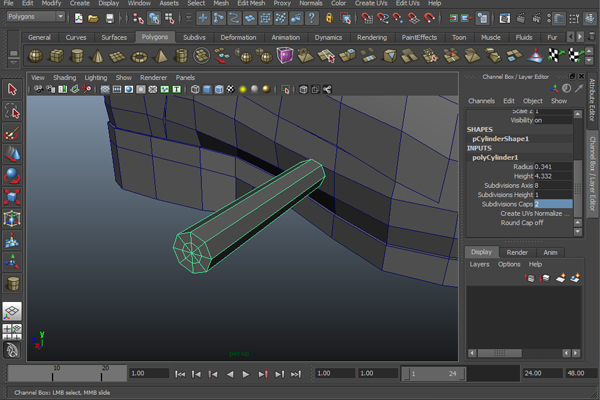The height and width of the screenshot is (400, 600).
Task: Create a polygon cylinder from the shelf
Action: [77, 56]
